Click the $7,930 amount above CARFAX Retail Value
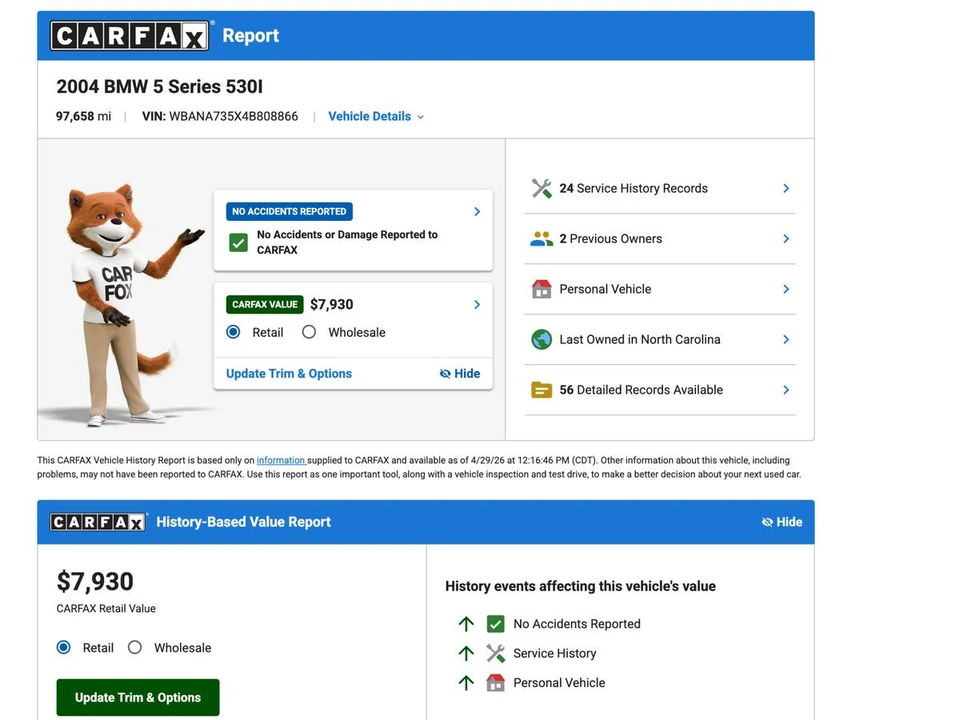The image size is (955, 720). [95, 582]
